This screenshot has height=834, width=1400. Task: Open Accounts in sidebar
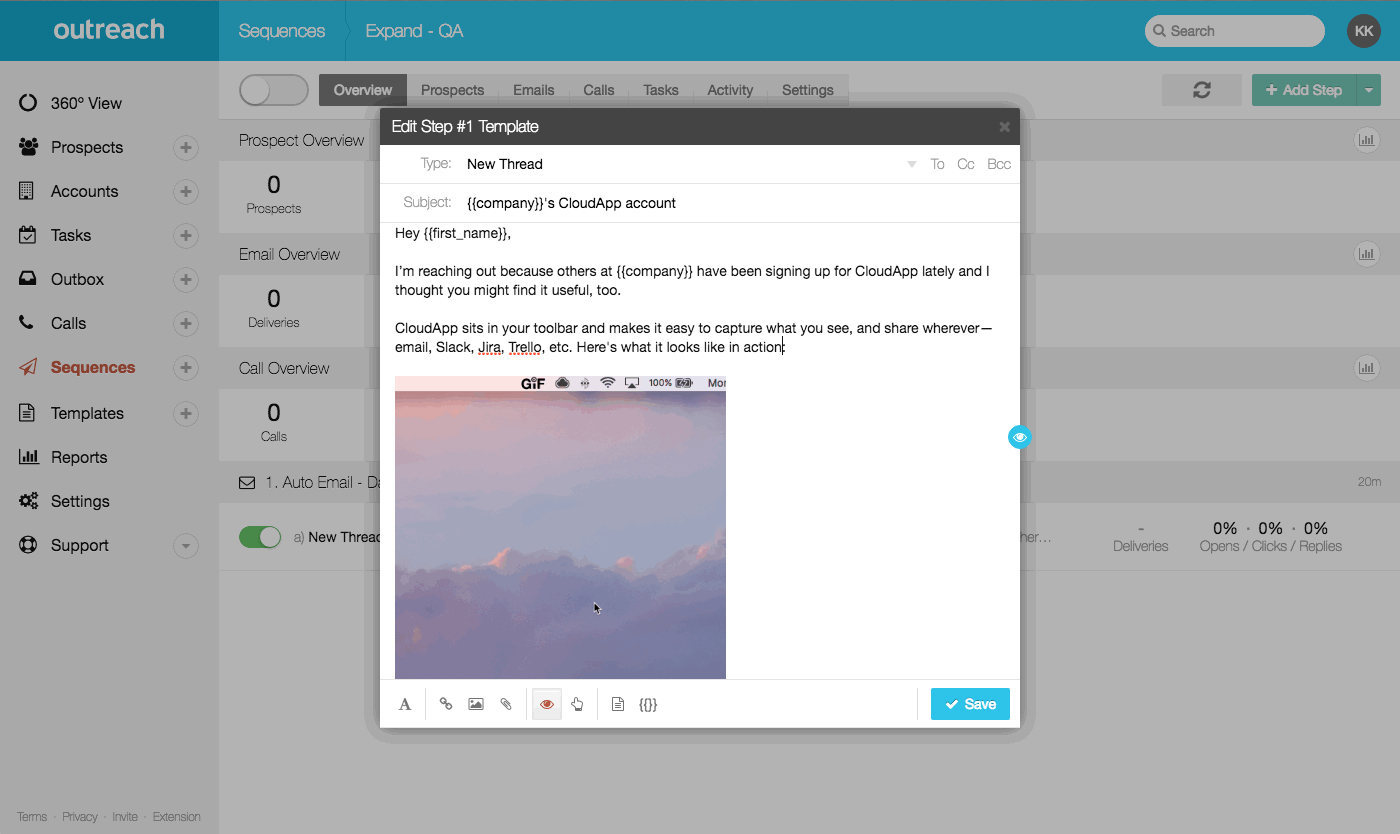pos(84,191)
